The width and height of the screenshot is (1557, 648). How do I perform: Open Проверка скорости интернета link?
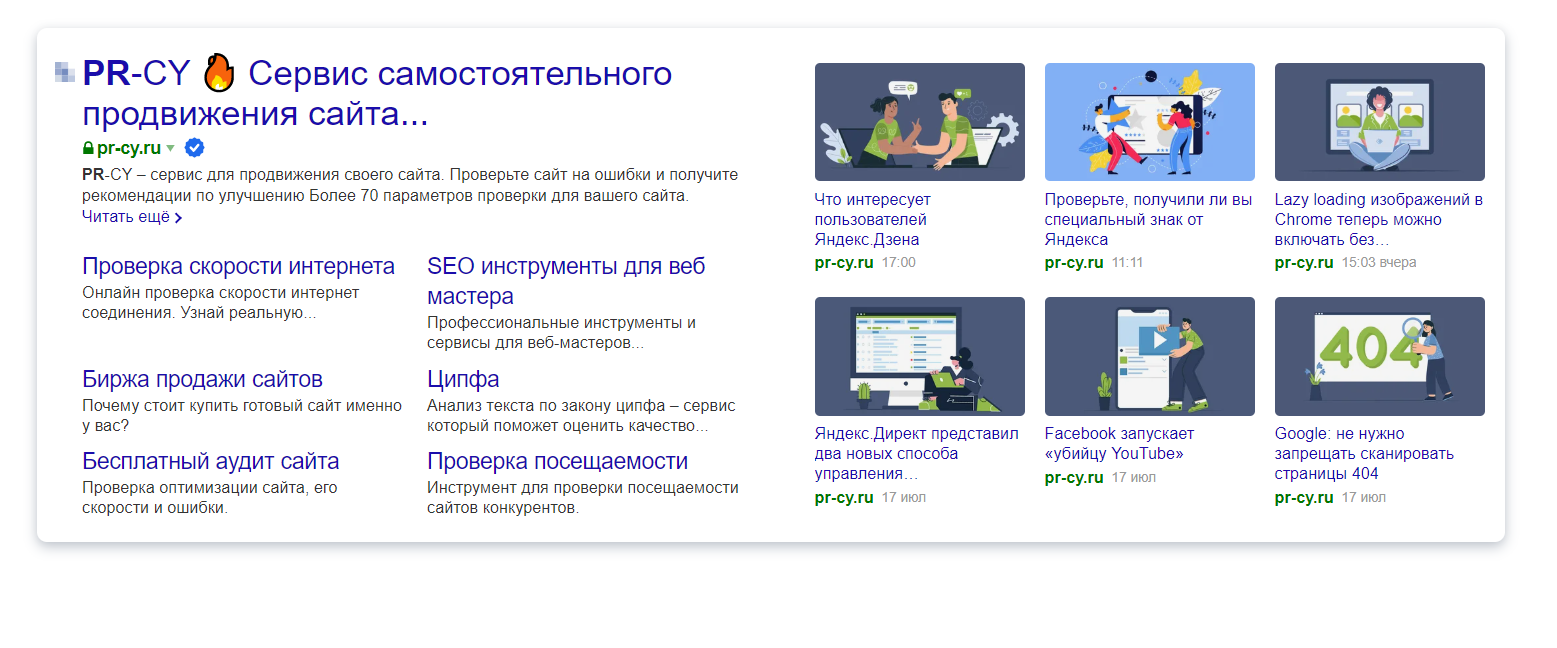pos(238,267)
